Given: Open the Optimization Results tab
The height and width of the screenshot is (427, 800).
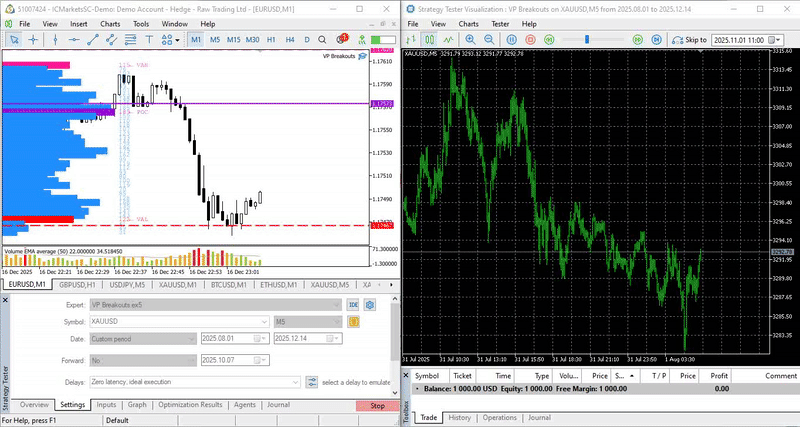Looking at the screenshot, I should [x=190, y=405].
